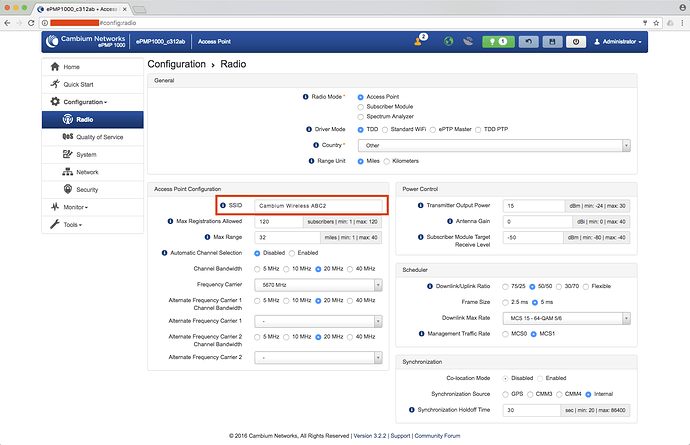Click info icon beside Synchronization Holdoff Time
The height and width of the screenshot is (445, 690).
pos(411,410)
